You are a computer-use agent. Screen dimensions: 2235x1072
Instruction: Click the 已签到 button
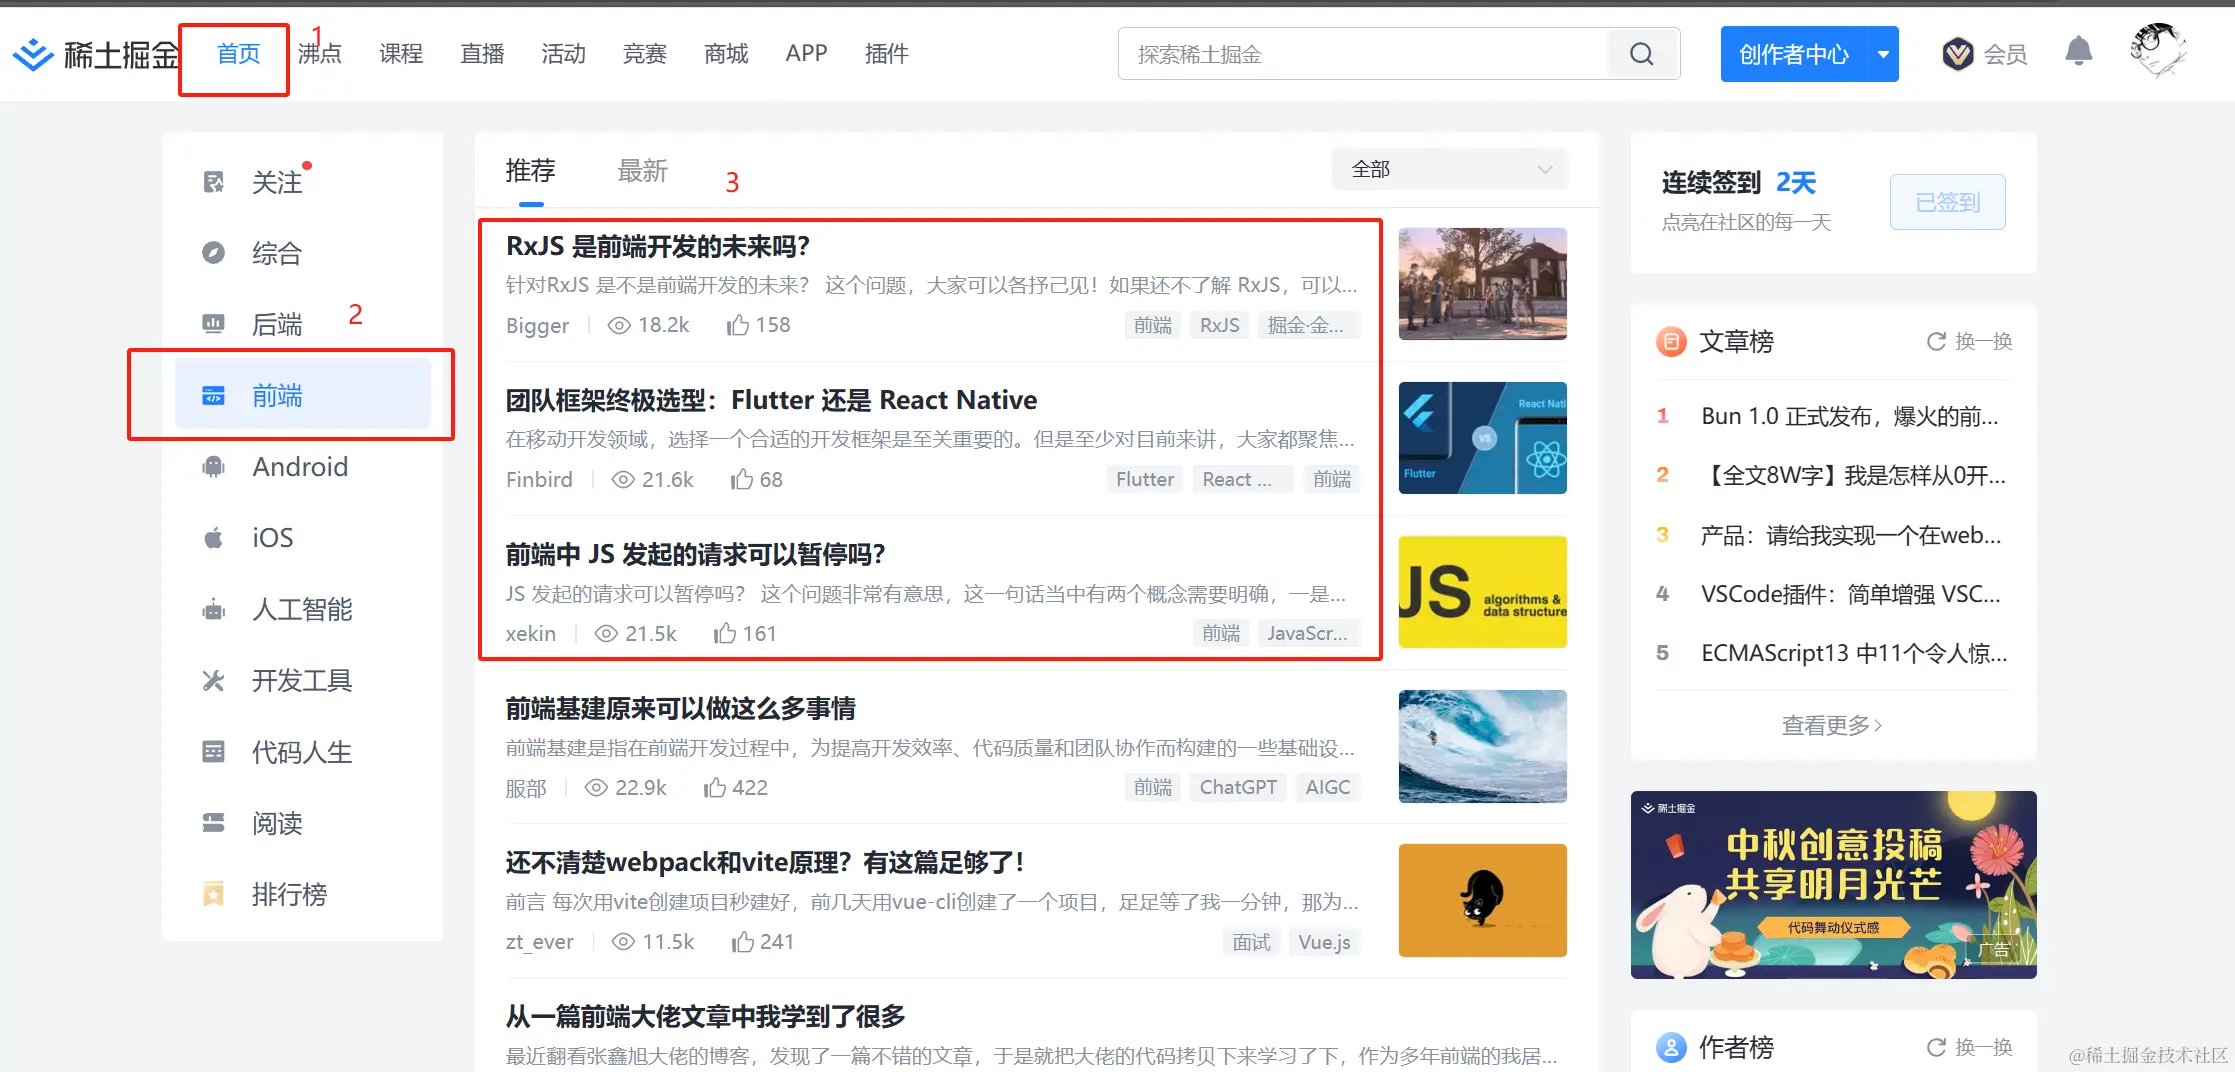[1947, 202]
